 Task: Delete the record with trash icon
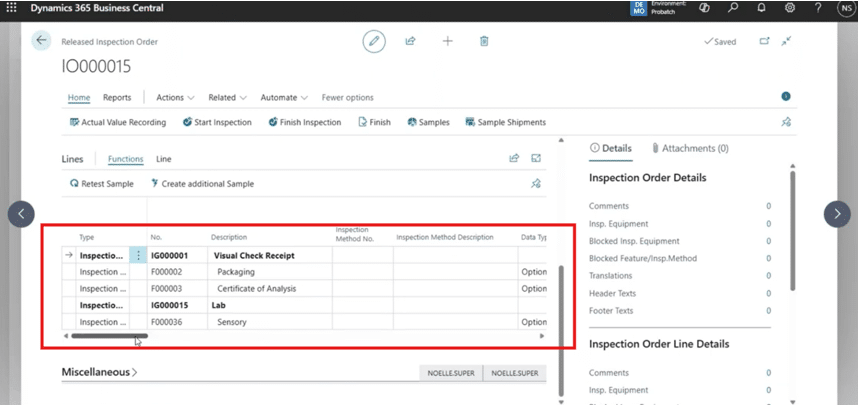(484, 41)
